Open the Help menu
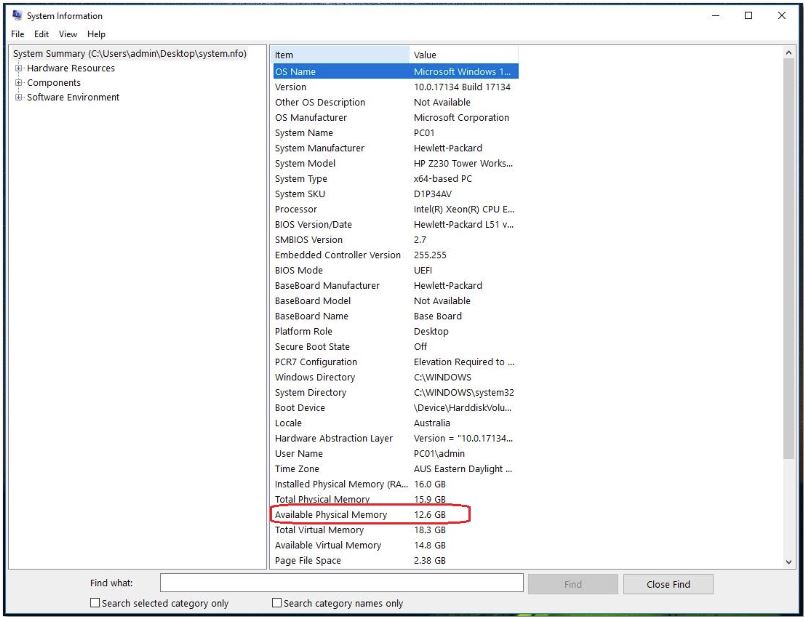The image size is (804, 617). point(96,34)
